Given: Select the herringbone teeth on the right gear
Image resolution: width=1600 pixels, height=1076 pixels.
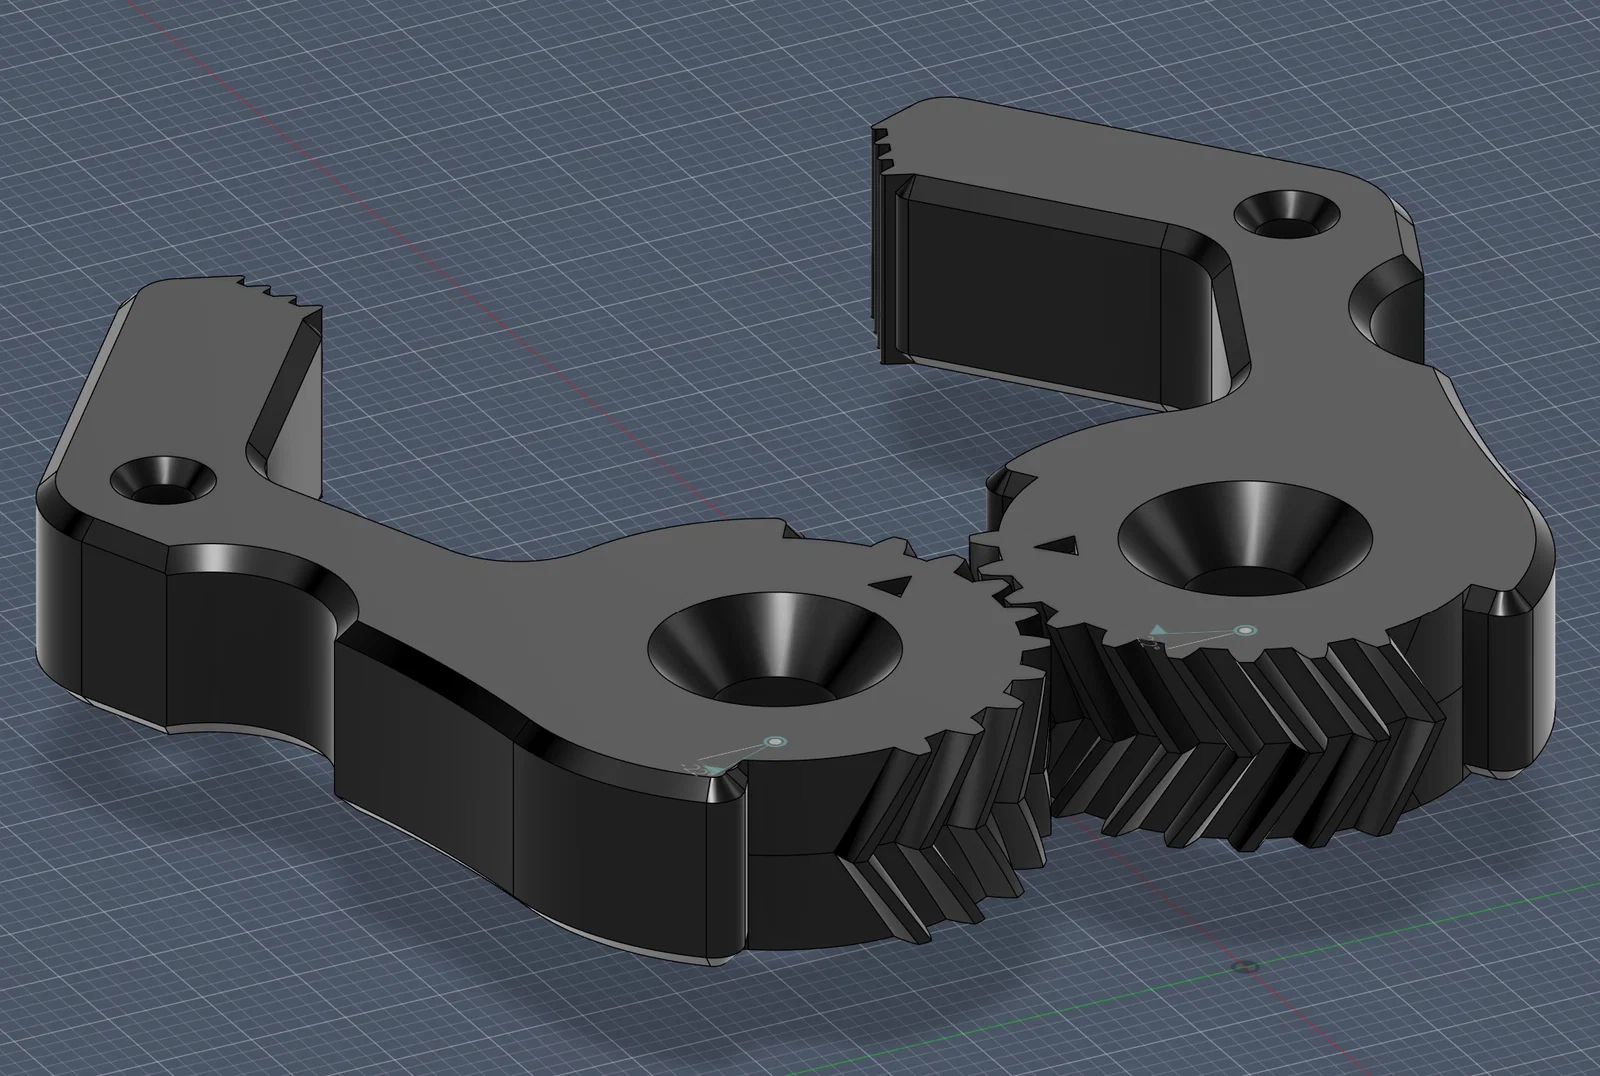Looking at the screenshot, I should (1250, 740).
